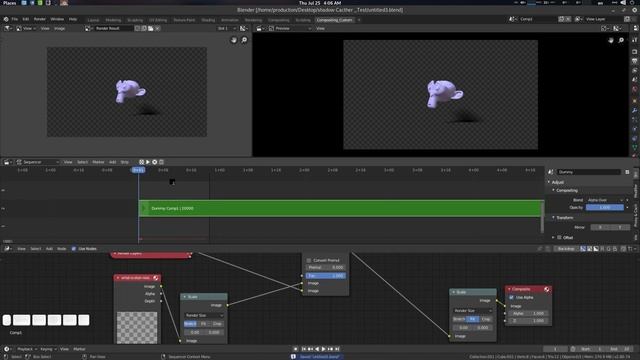This screenshot has width=640, height=360.
Task: Open the Image Editor's editor type selector icon
Action: point(8,29)
